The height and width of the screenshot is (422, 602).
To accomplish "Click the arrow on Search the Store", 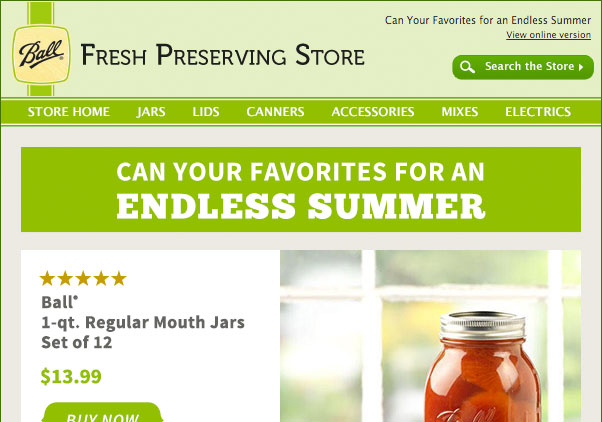I will [581, 67].
